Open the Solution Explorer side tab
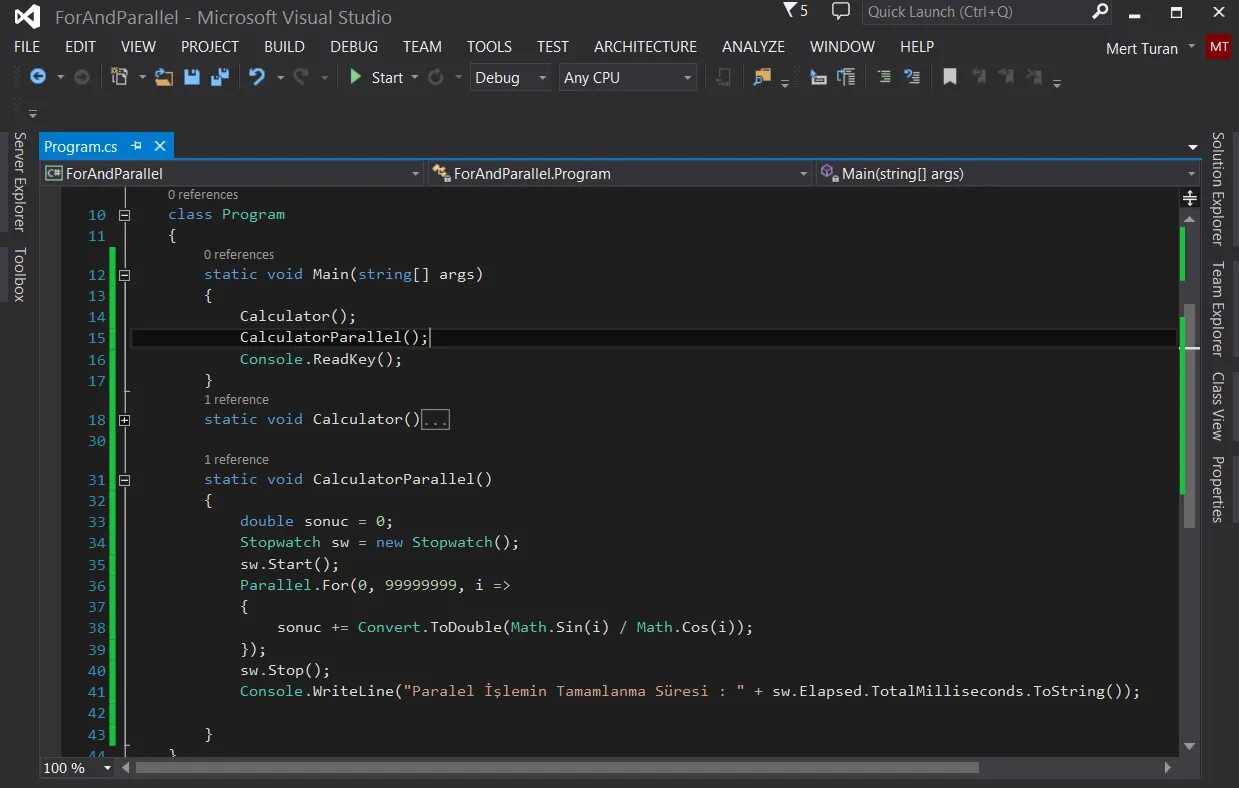Screen dimensions: 1239x788 pyautogui.click(x=1217, y=188)
